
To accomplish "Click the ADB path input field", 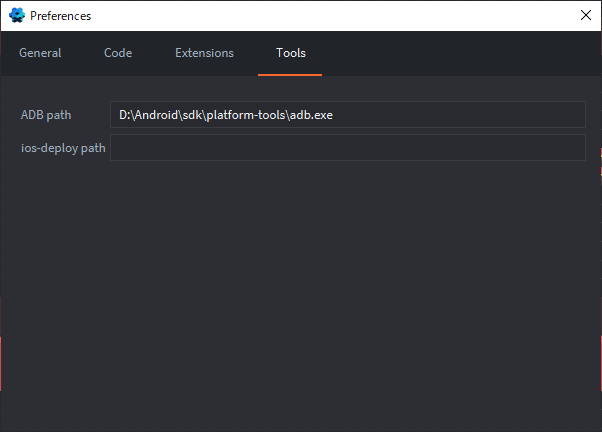I will (348, 115).
